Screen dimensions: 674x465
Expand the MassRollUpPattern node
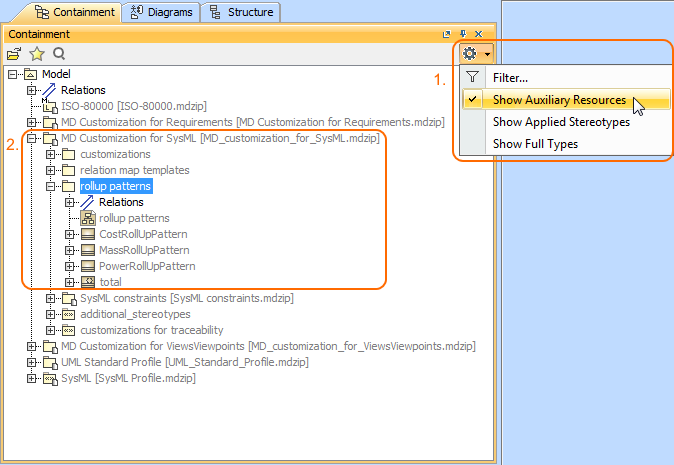[x=70, y=250]
